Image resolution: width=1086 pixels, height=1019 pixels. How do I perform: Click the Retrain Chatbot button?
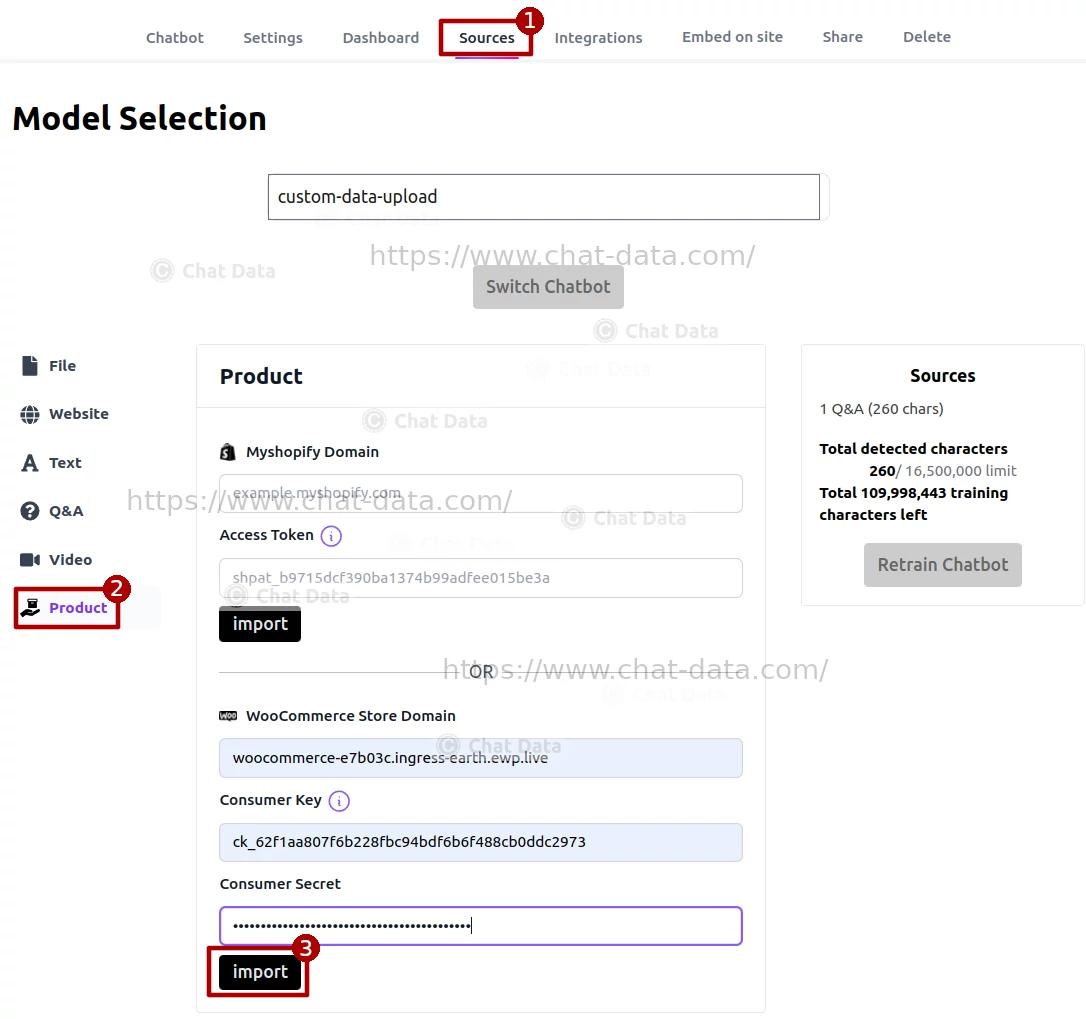click(943, 565)
